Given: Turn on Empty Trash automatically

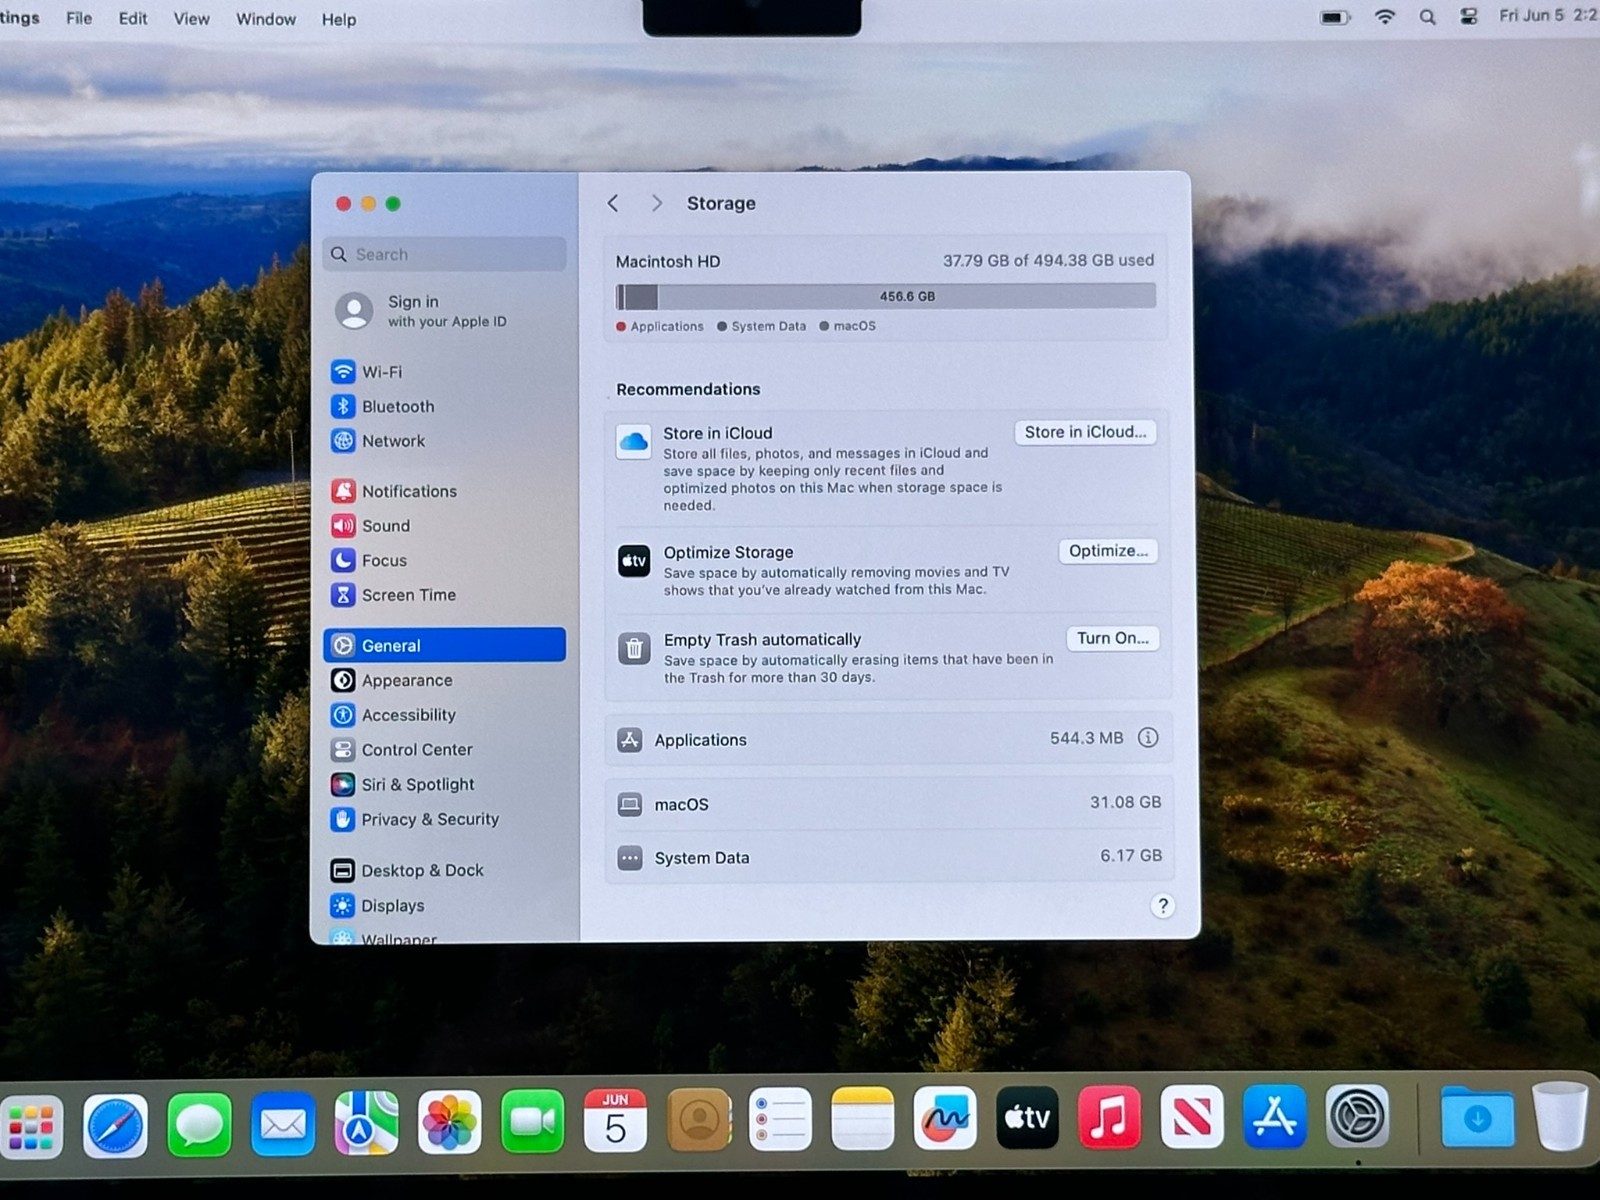Looking at the screenshot, I should point(1112,638).
